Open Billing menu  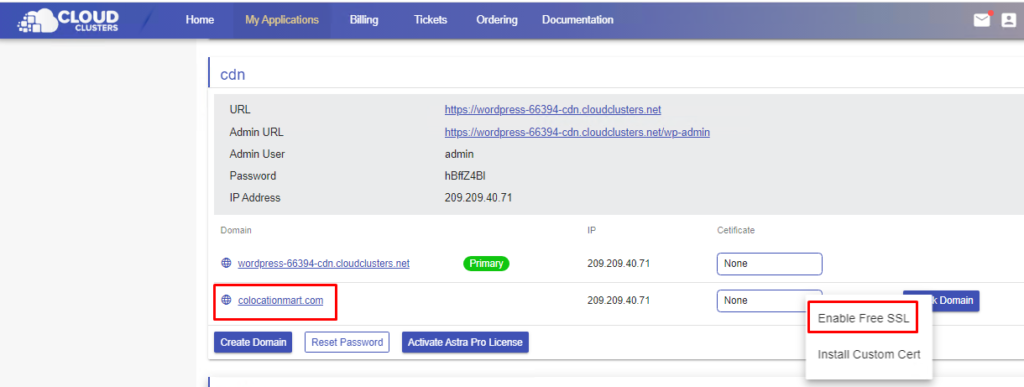tap(364, 20)
